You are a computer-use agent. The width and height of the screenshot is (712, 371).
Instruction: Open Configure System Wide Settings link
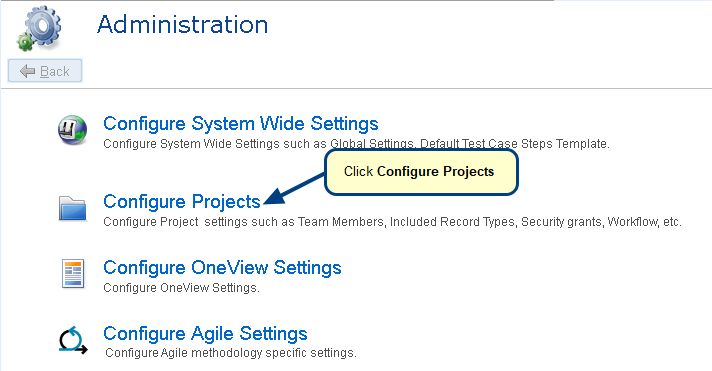point(241,124)
